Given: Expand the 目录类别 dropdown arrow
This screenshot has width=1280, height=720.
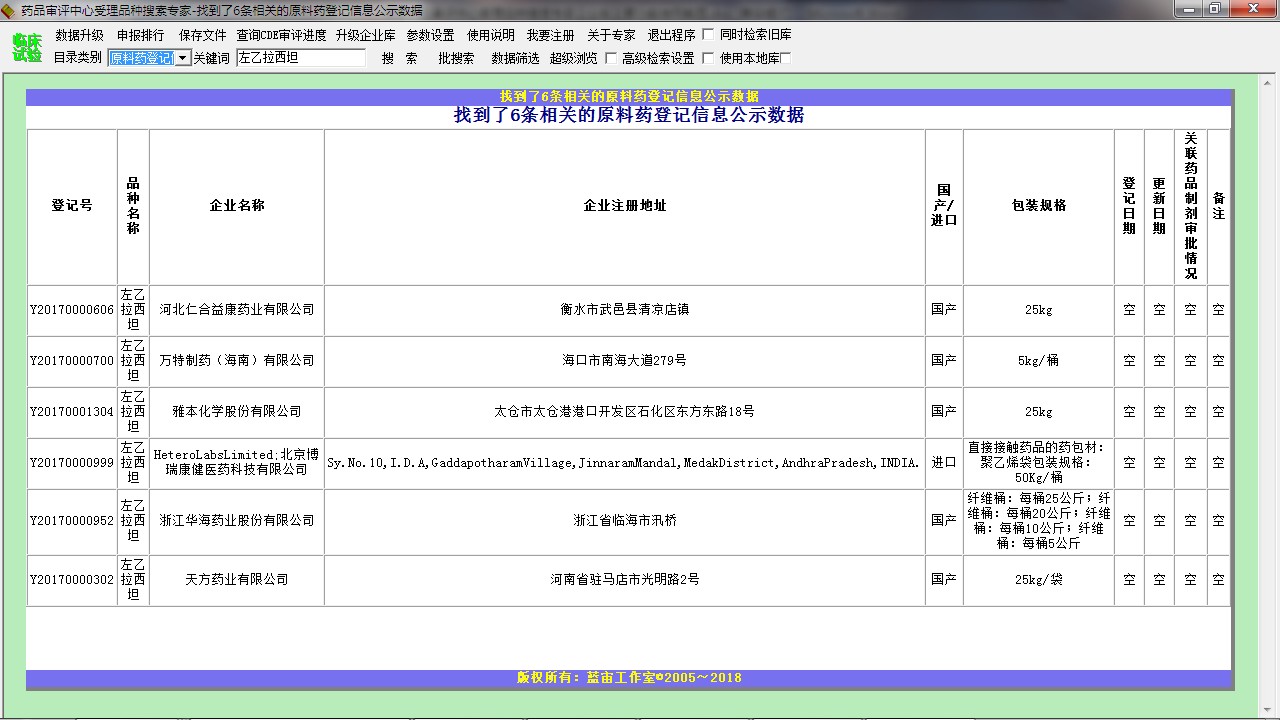Looking at the screenshot, I should coord(182,58).
